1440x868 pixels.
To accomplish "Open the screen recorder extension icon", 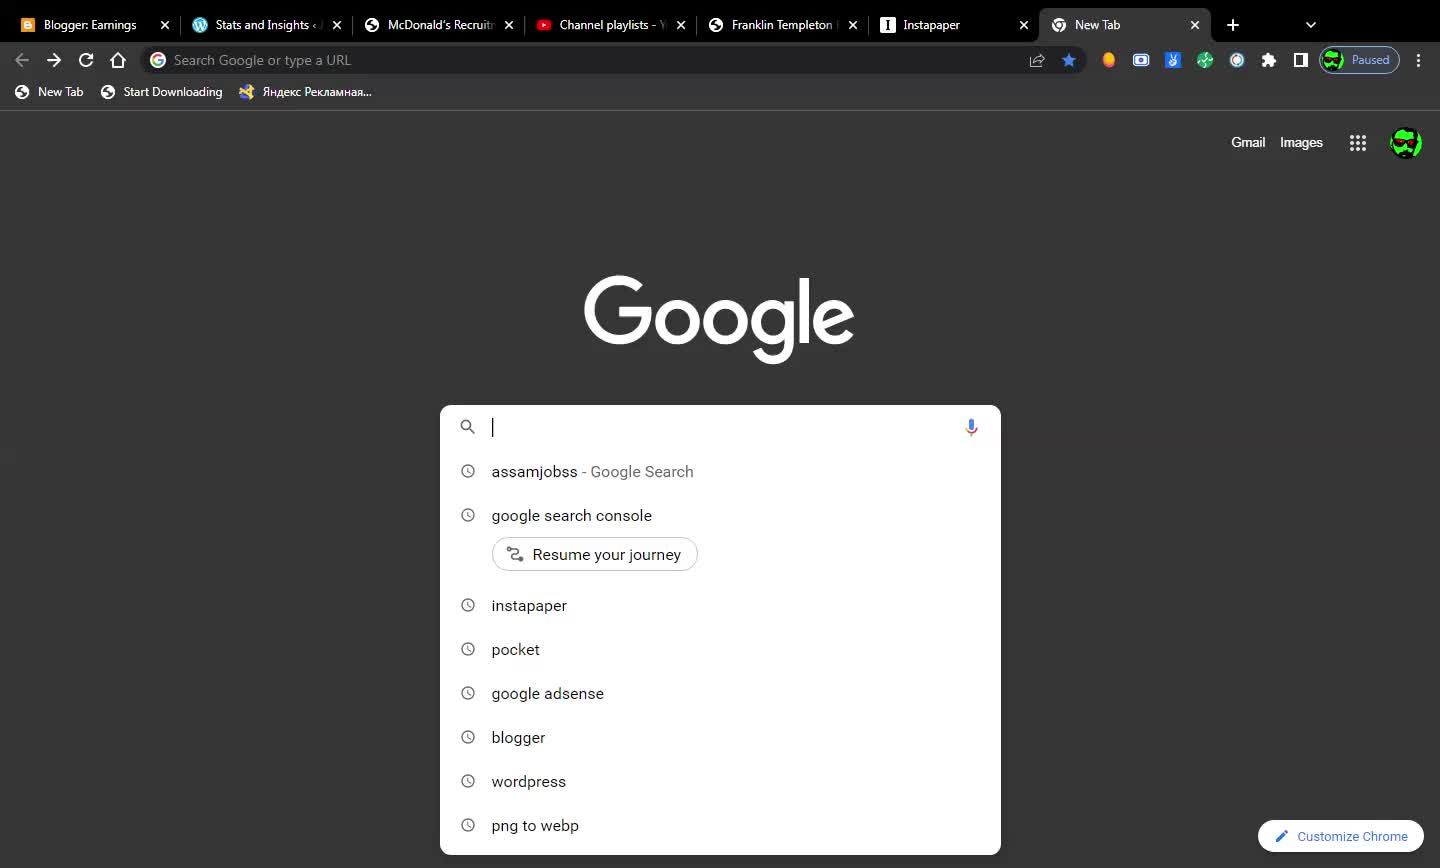I will (x=1141, y=60).
